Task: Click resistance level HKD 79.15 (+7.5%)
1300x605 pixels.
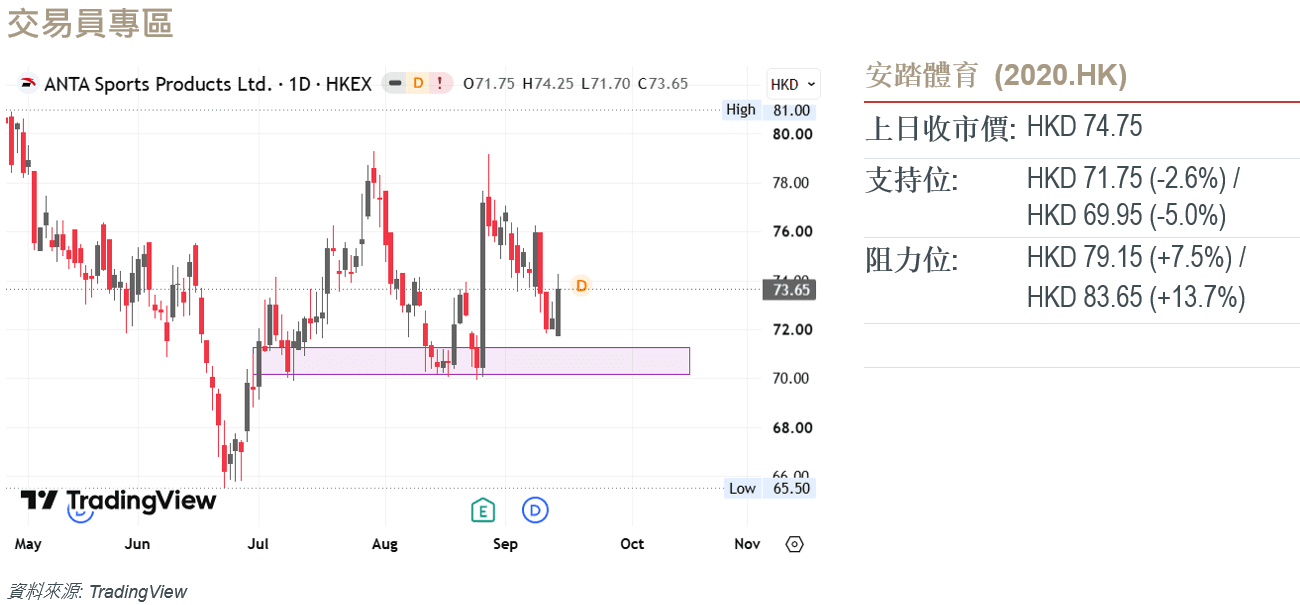Action: tap(1129, 258)
